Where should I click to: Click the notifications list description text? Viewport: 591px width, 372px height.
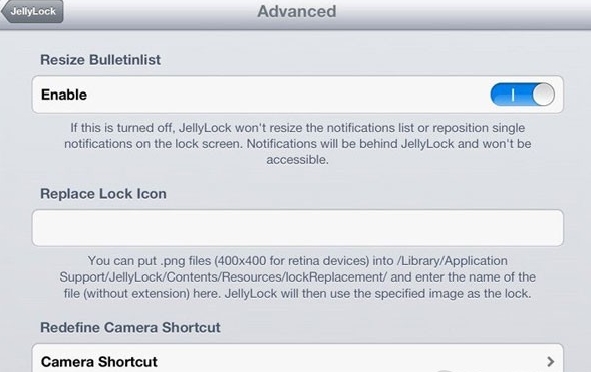coord(297,144)
